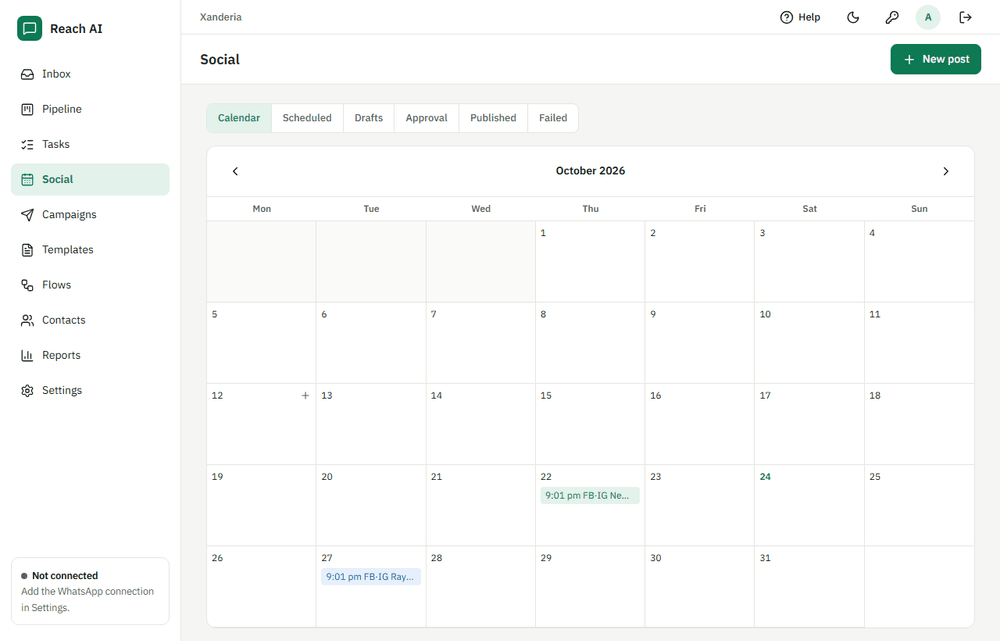Open Campaigns in the sidebar

coord(91,214)
